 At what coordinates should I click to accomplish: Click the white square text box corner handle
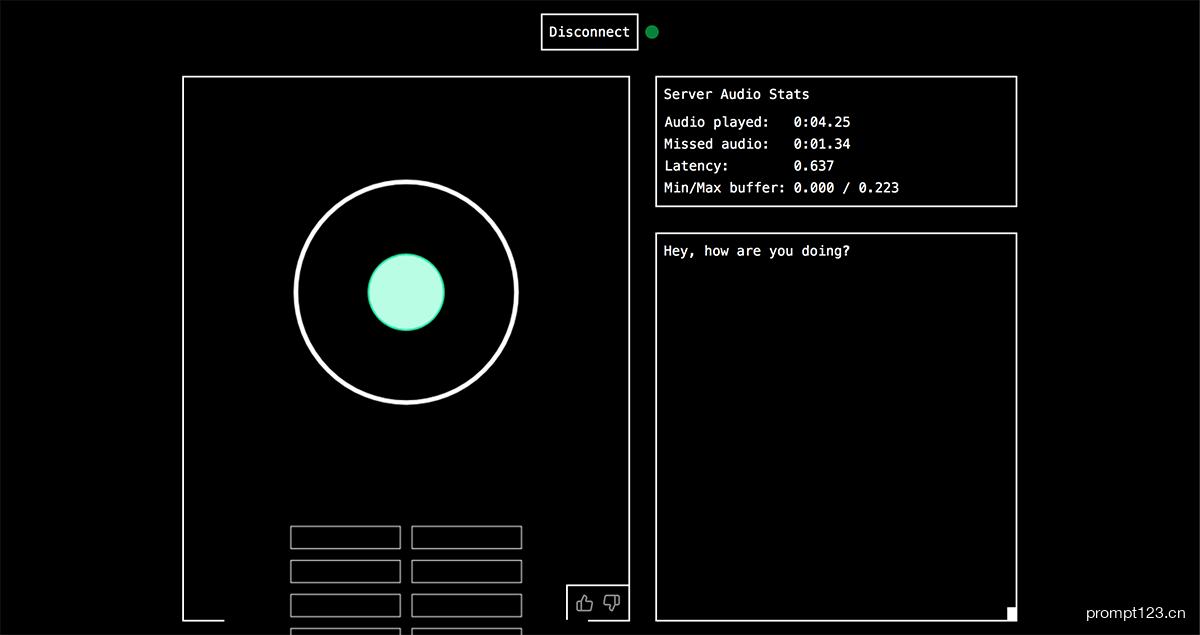[x=1012, y=614]
